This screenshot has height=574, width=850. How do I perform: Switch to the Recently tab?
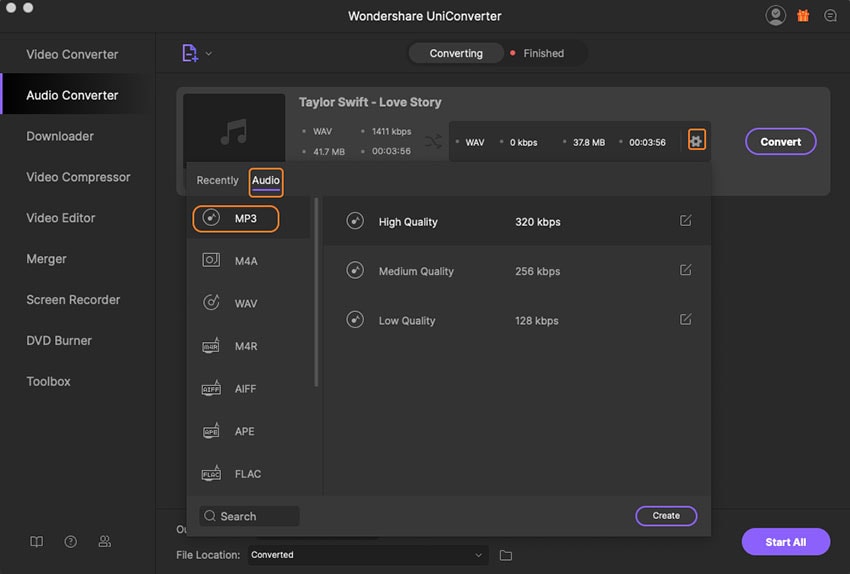[x=217, y=181]
